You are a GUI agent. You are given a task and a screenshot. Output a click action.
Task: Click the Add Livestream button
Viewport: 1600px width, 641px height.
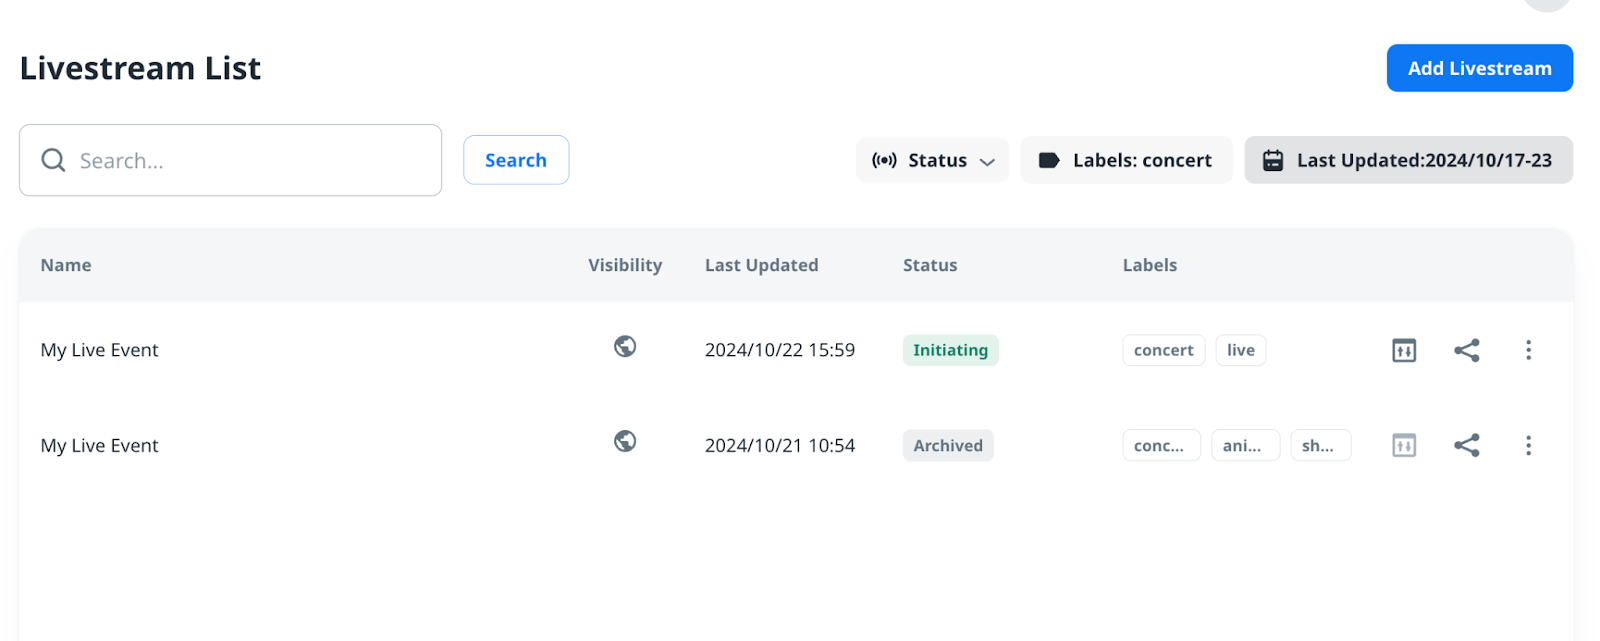1479,68
